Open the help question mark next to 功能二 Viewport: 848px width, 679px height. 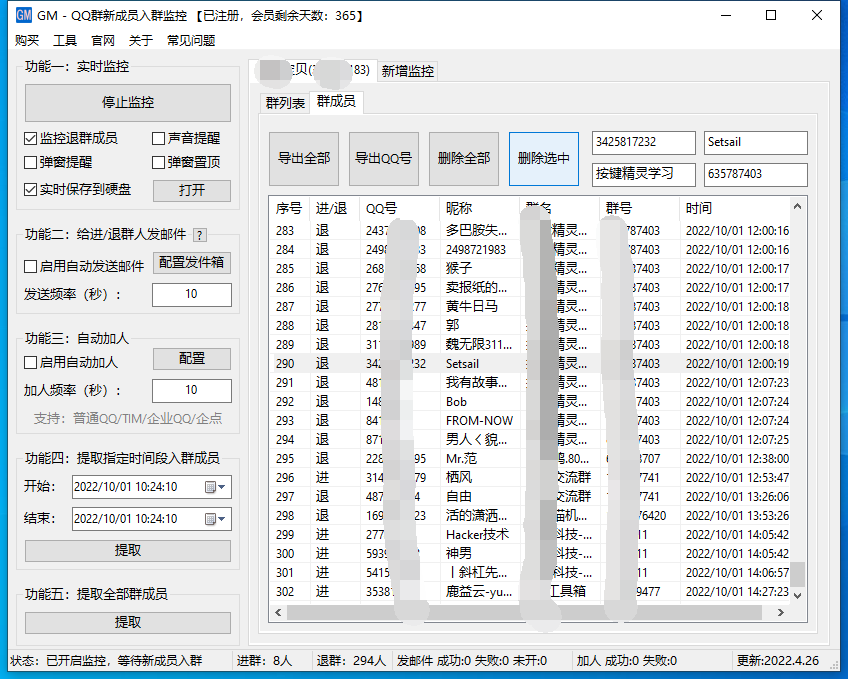(200, 235)
